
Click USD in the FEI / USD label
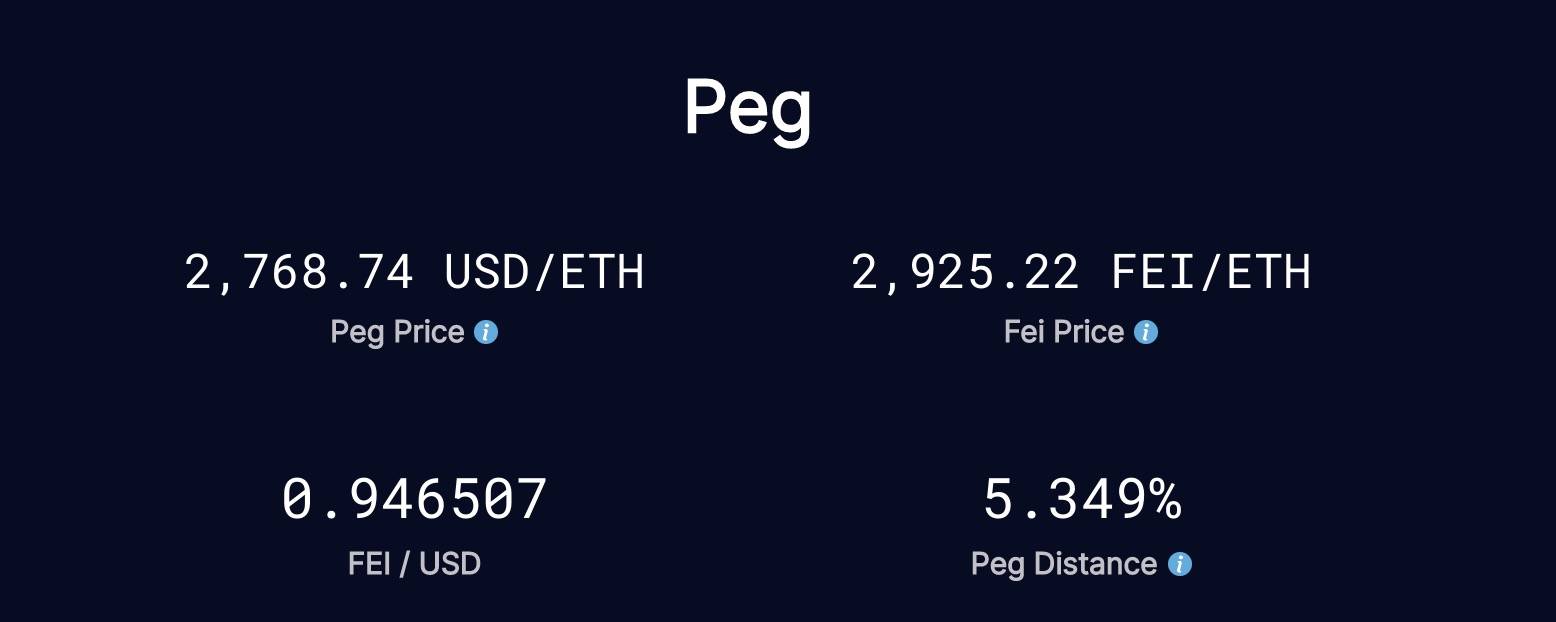coord(450,564)
